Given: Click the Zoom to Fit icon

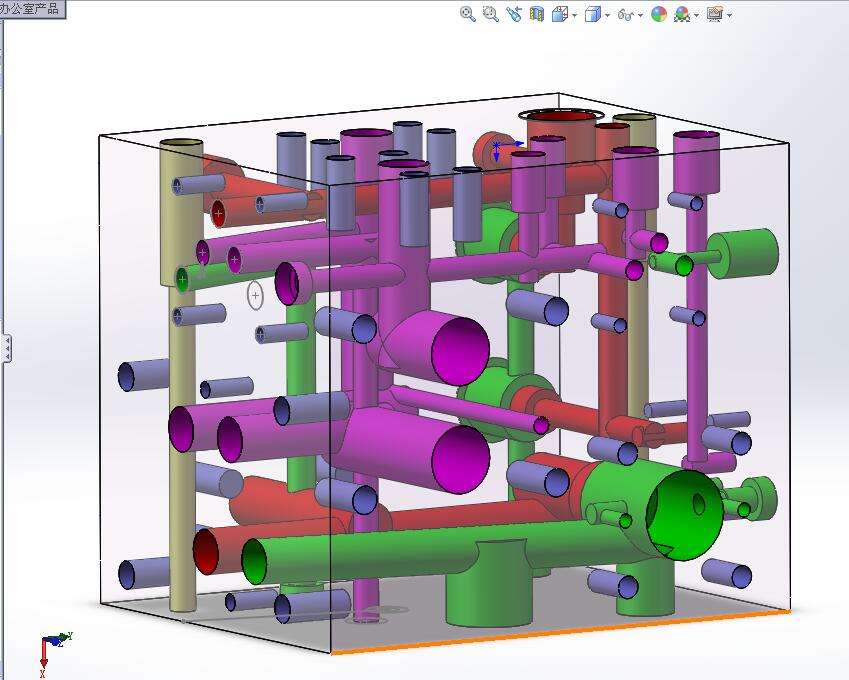Looking at the screenshot, I should [467, 14].
